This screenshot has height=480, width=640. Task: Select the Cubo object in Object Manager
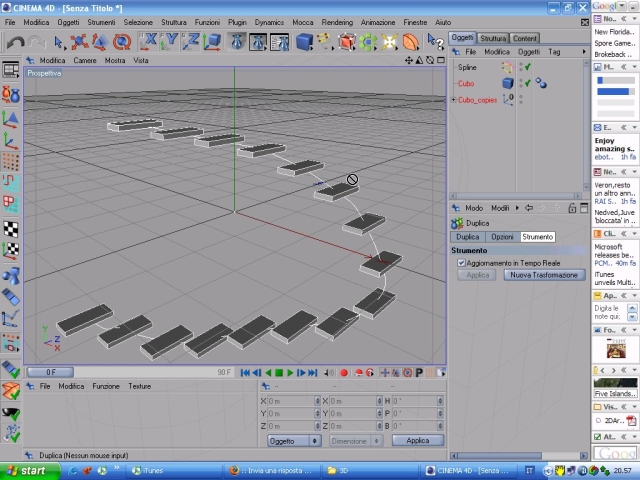(466, 83)
